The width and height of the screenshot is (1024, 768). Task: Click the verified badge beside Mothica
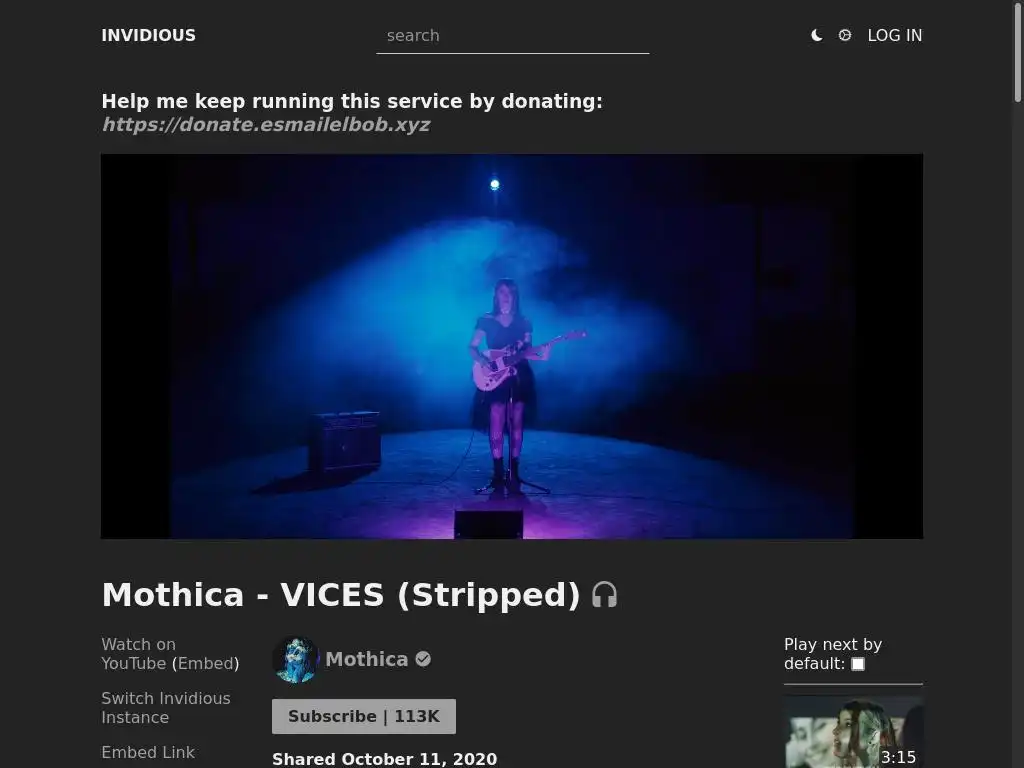(423, 659)
